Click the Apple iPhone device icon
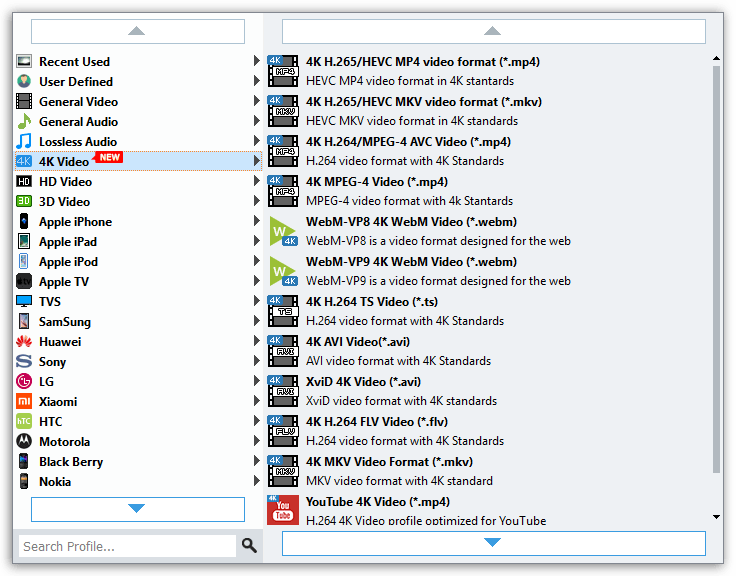 (24, 221)
